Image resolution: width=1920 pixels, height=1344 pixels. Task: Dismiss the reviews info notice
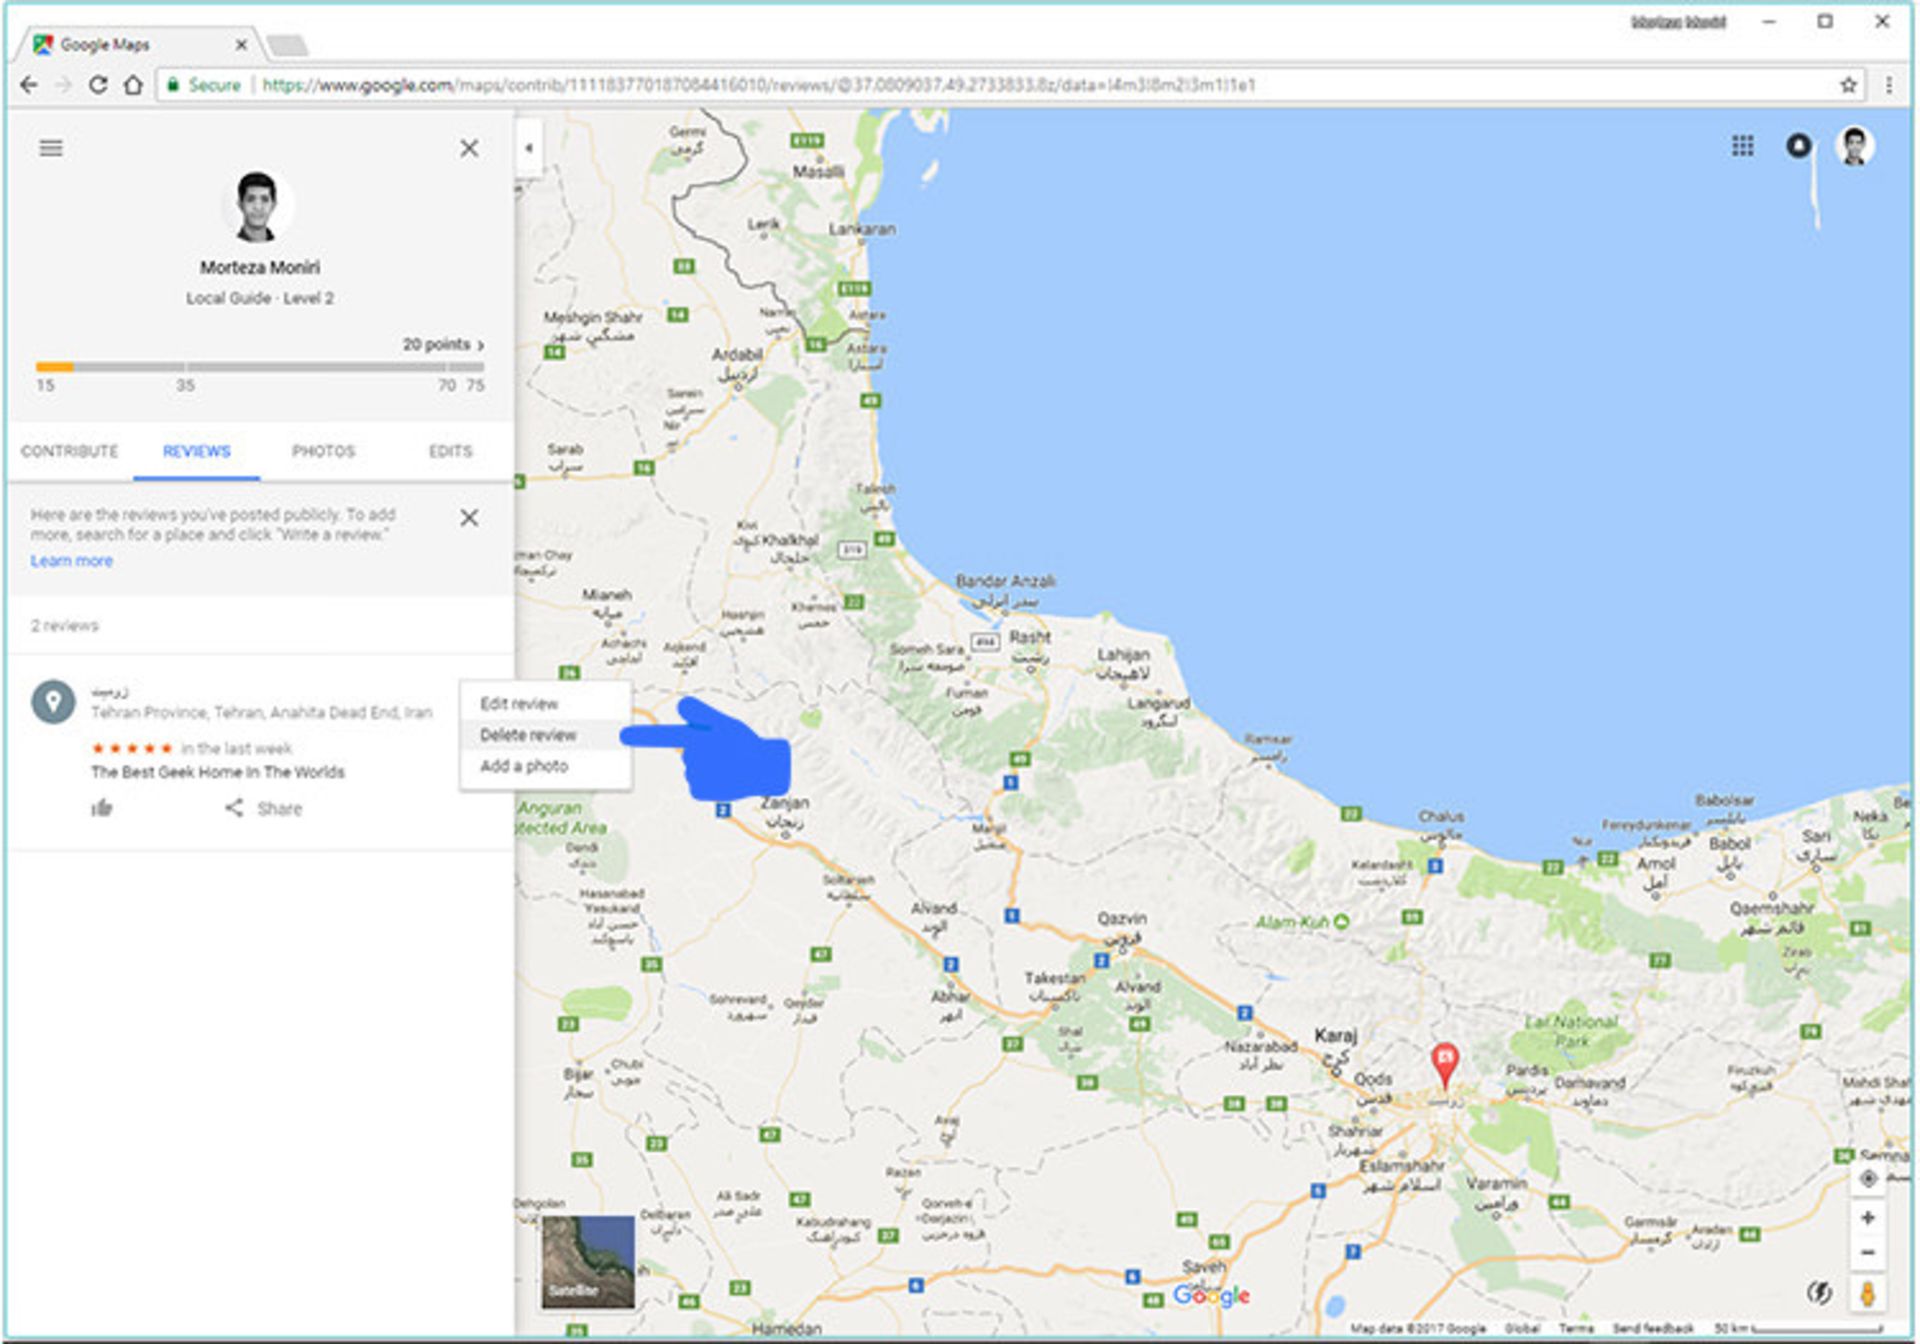469,518
